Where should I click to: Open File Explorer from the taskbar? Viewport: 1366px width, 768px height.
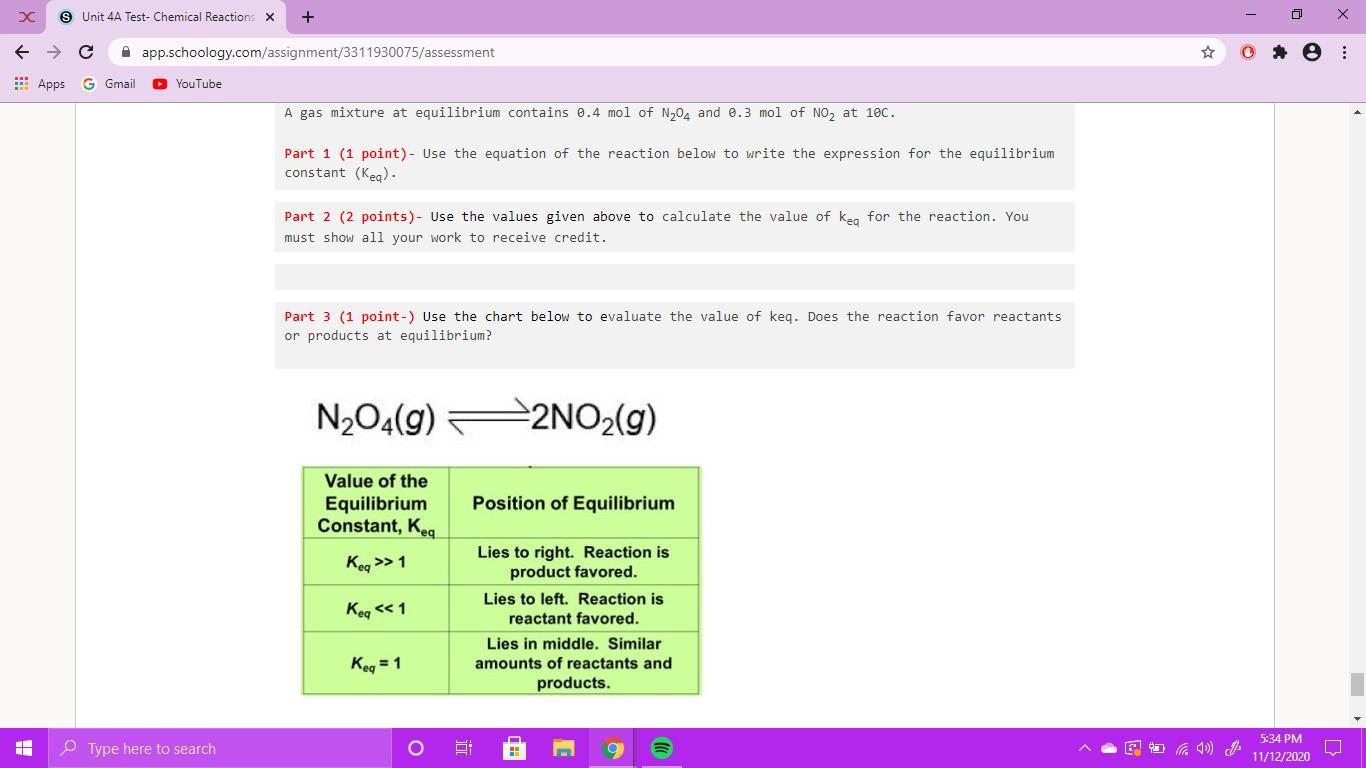coord(563,748)
